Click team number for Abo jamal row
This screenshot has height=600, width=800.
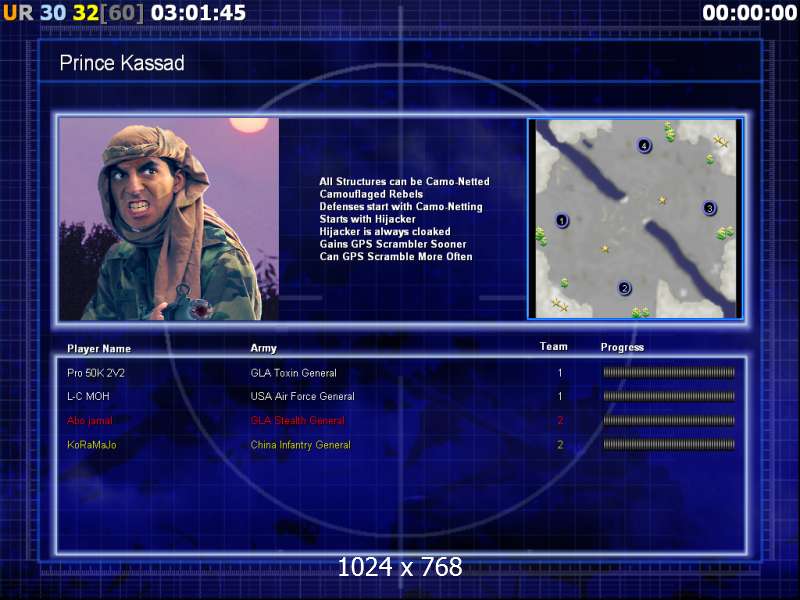(x=560, y=420)
